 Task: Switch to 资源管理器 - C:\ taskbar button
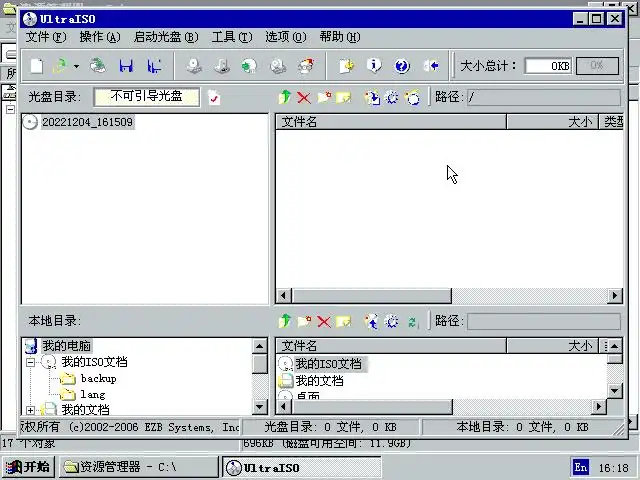pos(139,467)
